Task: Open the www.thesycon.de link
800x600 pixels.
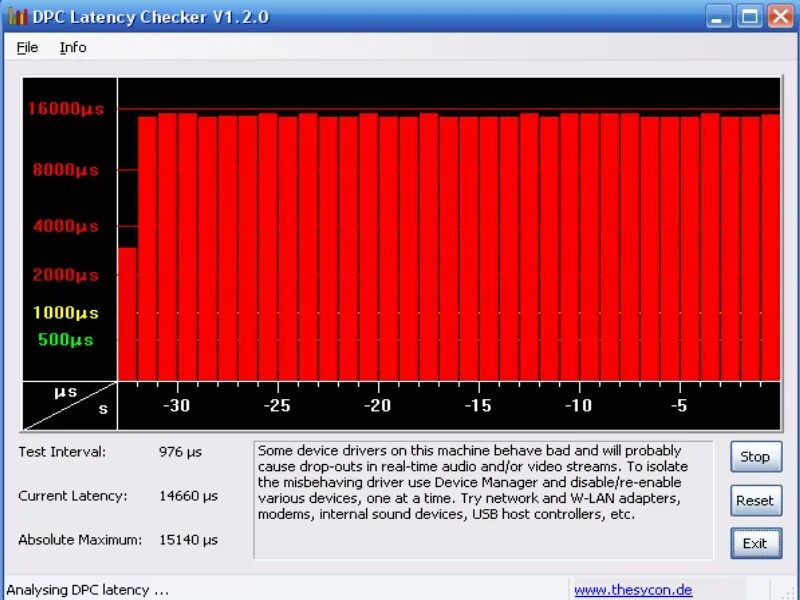Action: tap(633, 590)
